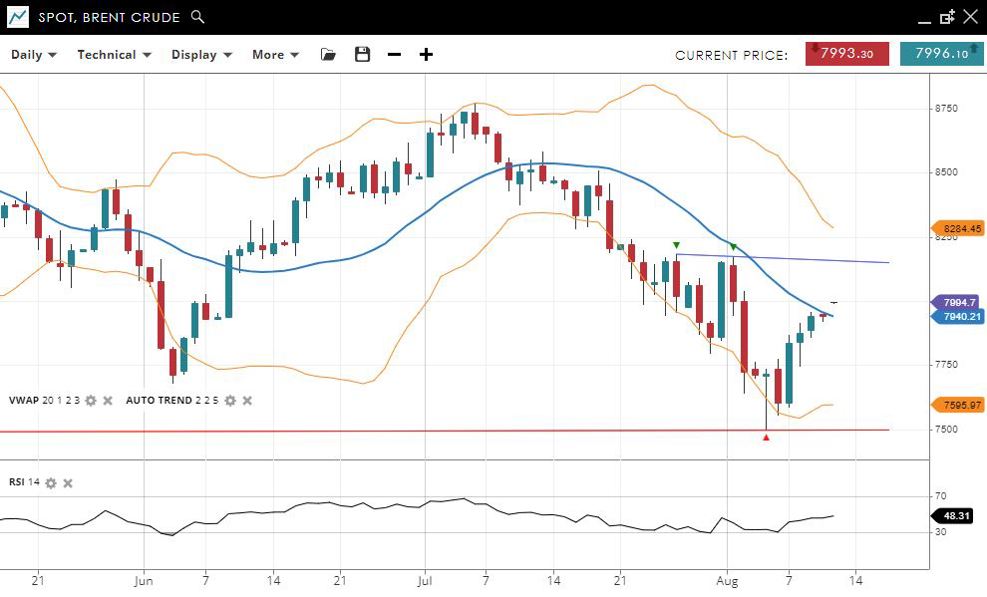Expand the Display options dropdown
This screenshot has height=597, width=987.
(x=201, y=55)
